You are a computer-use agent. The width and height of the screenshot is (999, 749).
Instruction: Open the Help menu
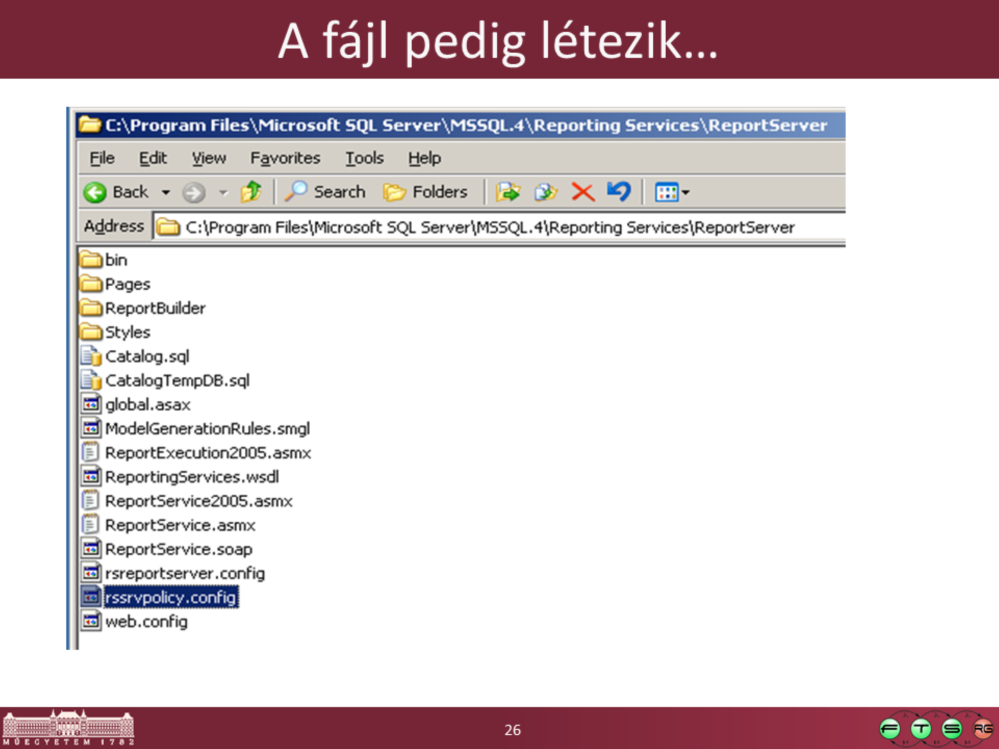pos(424,158)
